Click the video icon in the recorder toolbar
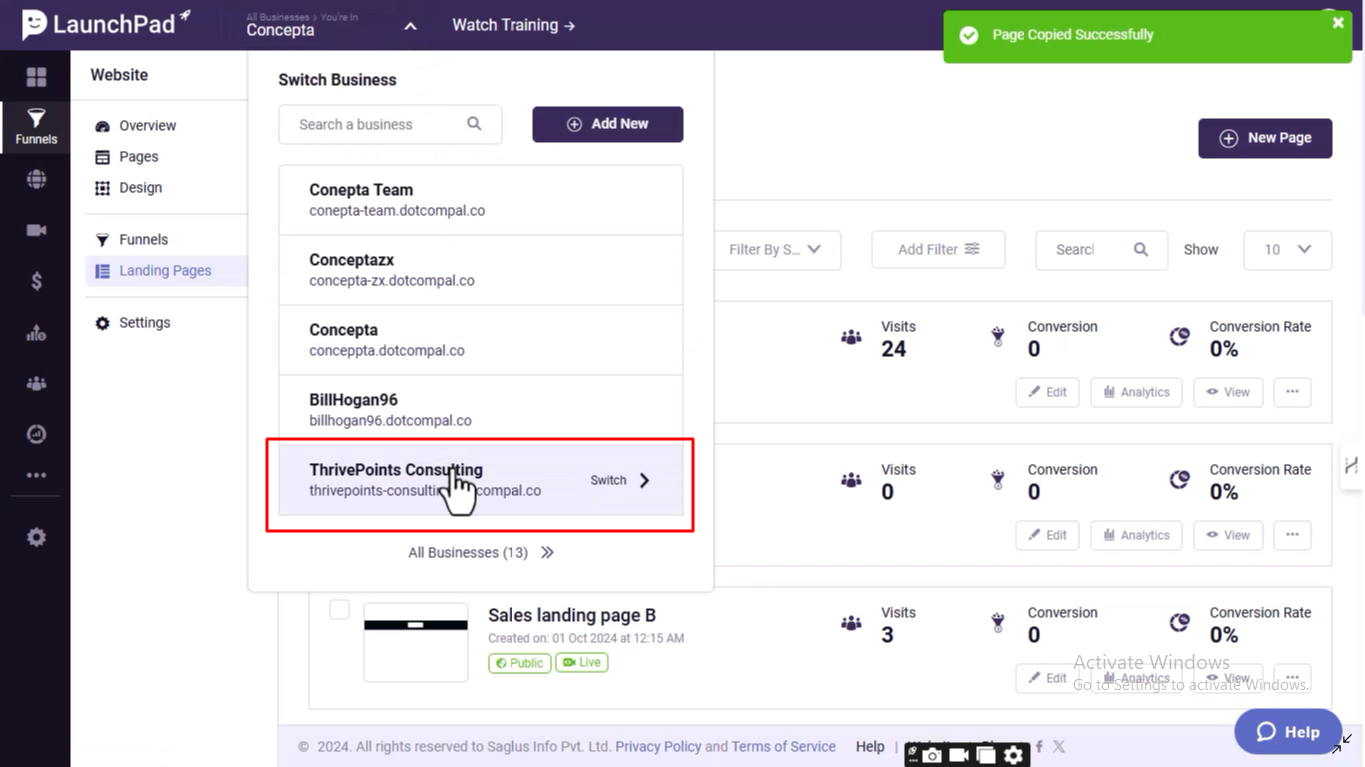Image resolution: width=1365 pixels, height=767 pixels. coord(958,755)
